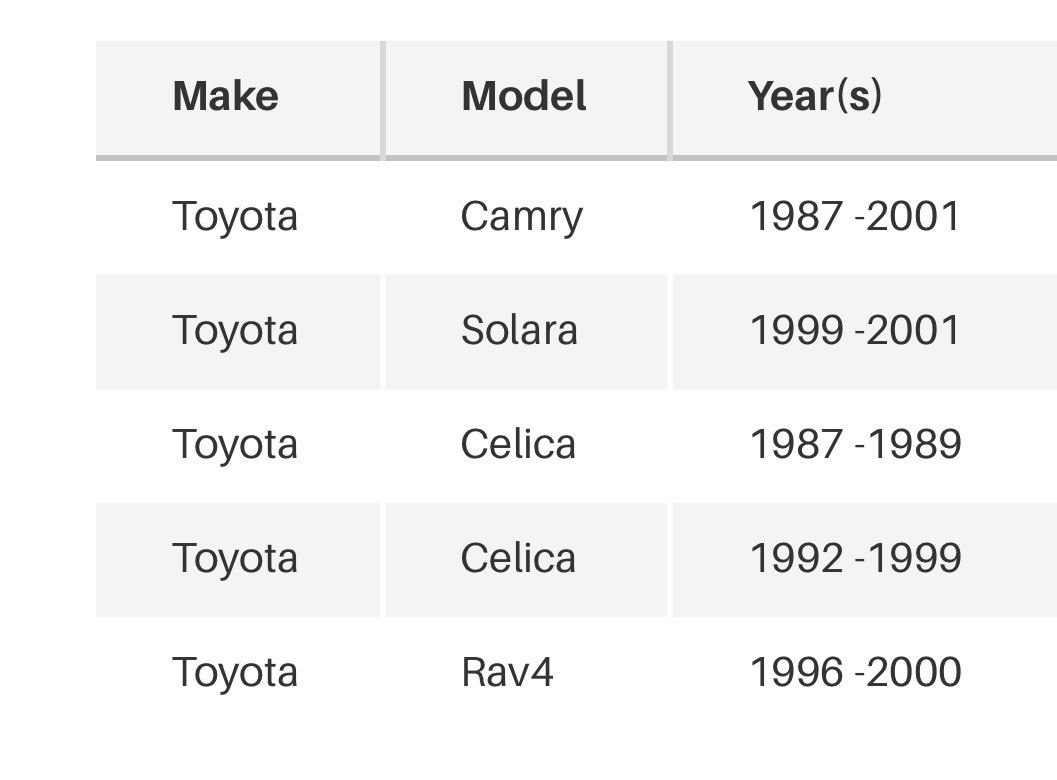Screen dimensions: 1057x780
Task: Click Toyota in the Camry row
Action: click(235, 218)
